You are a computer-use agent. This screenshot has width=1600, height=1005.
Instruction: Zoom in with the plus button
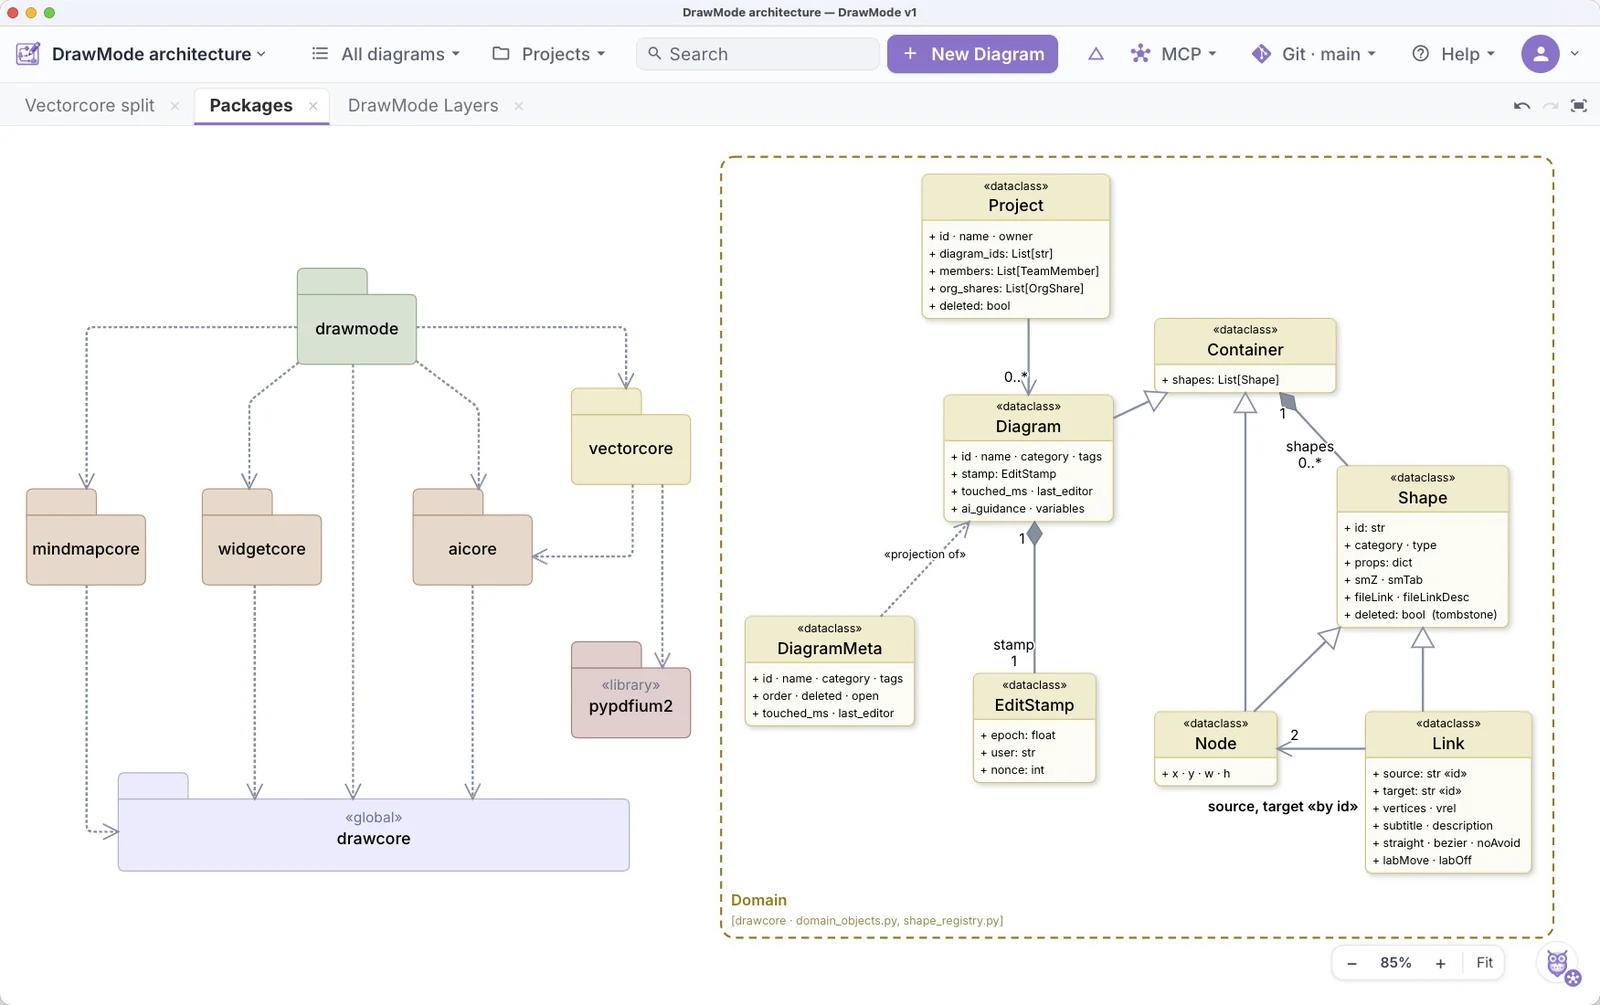click(1440, 963)
